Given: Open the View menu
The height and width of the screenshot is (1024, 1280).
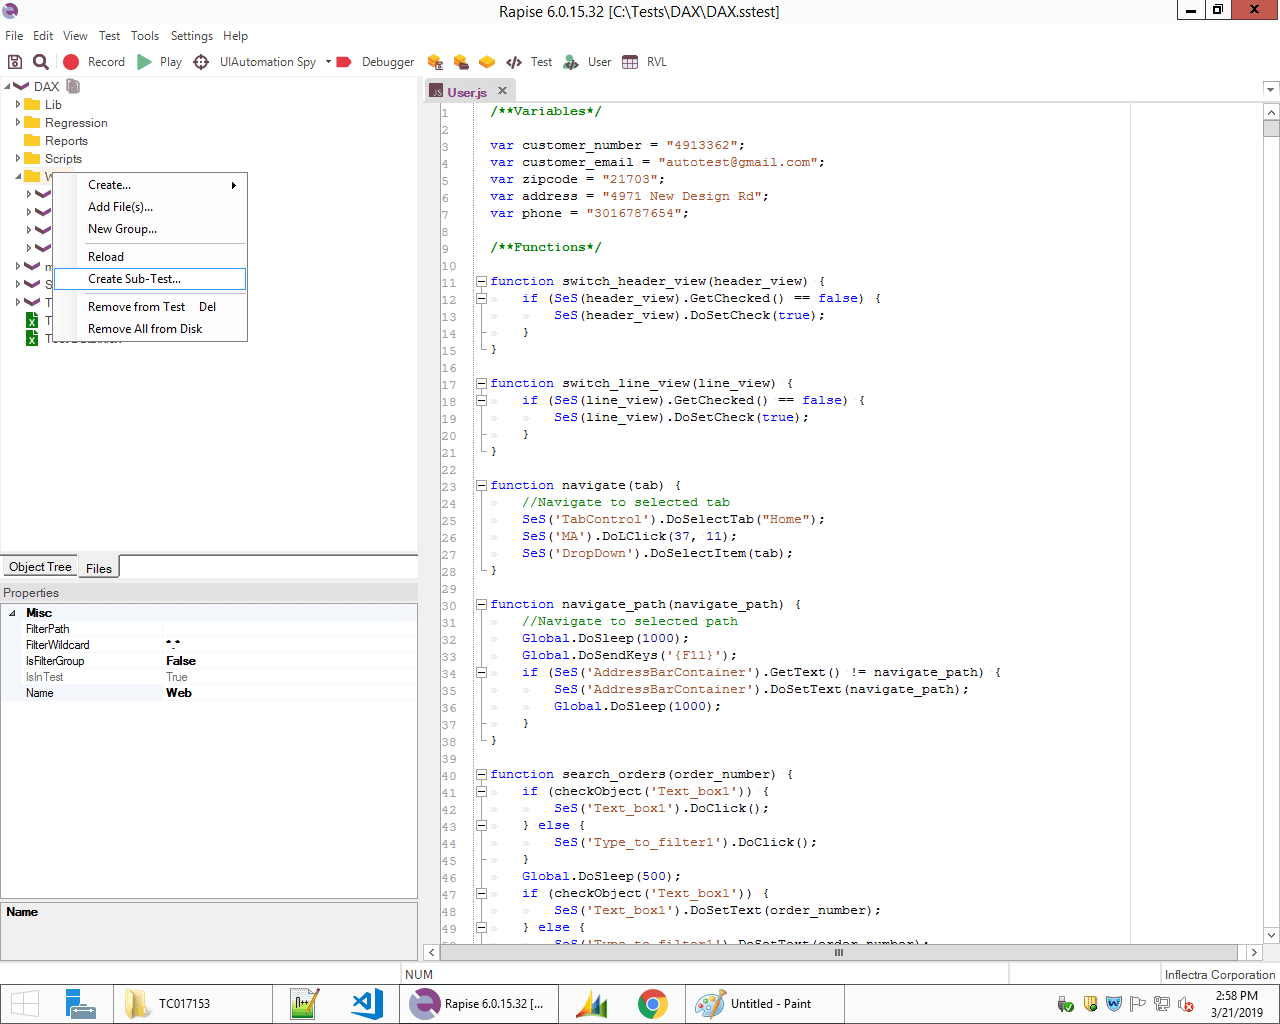Looking at the screenshot, I should coord(75,36).
